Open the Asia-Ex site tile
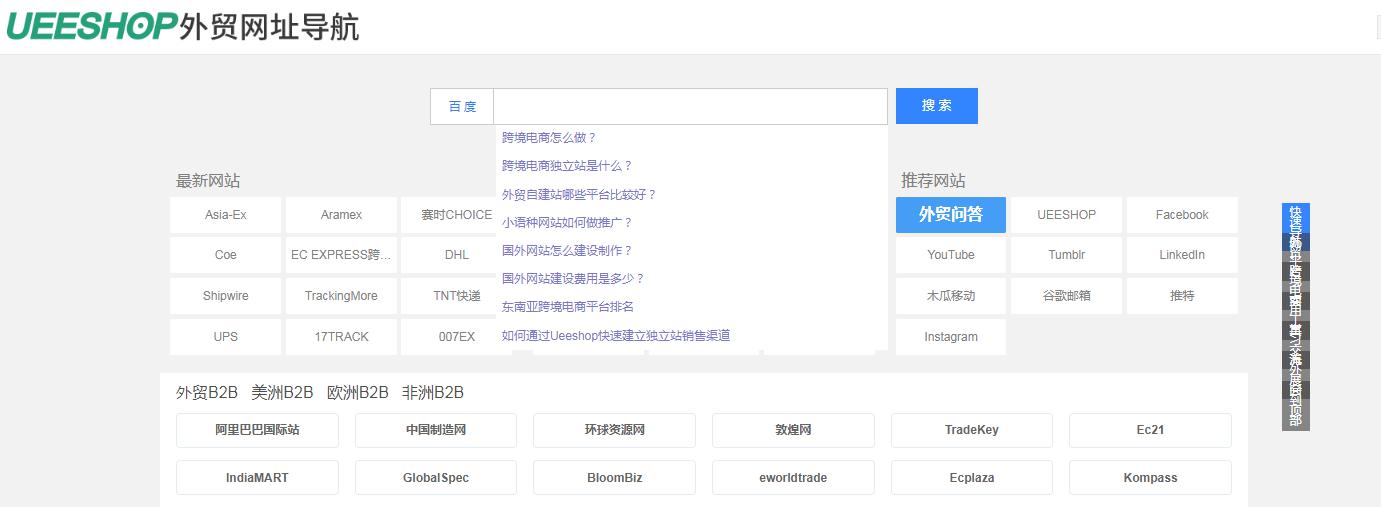1381x507 pixels. 226,215
